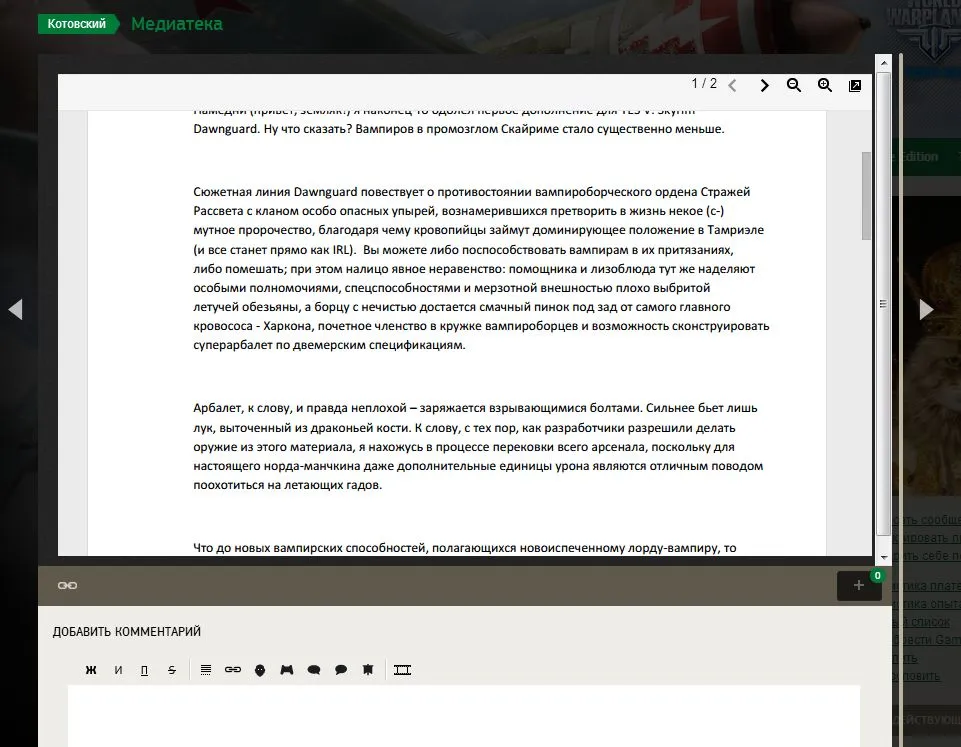Insert video using film strip icon
Image resolution: width=961 pixels, height=747 pixels.
click(402, 670)
